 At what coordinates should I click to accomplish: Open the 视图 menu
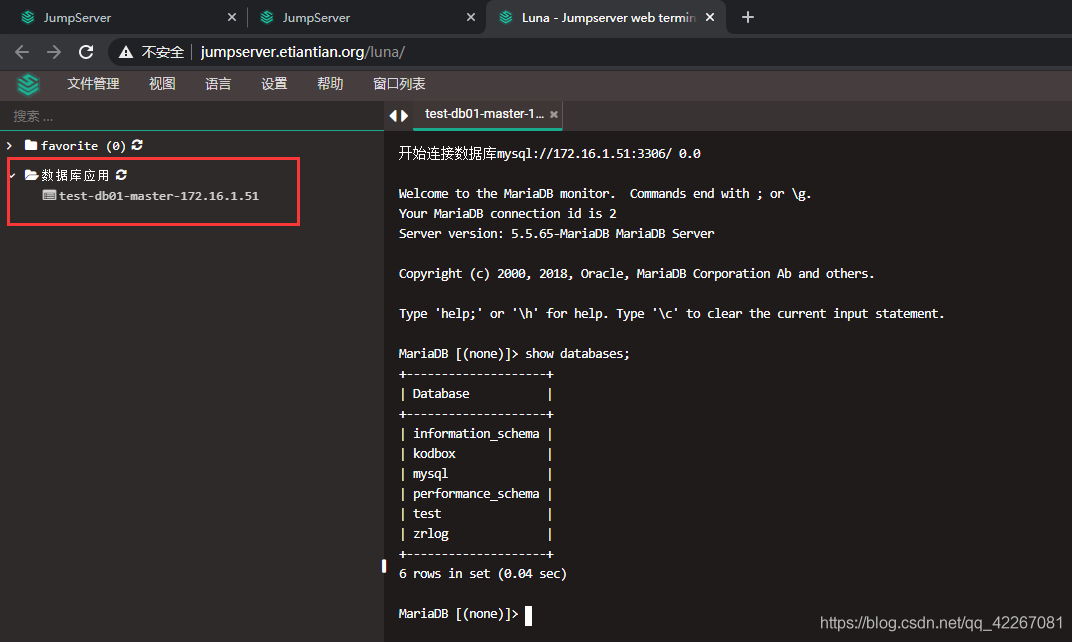click(x=162, y=84)
